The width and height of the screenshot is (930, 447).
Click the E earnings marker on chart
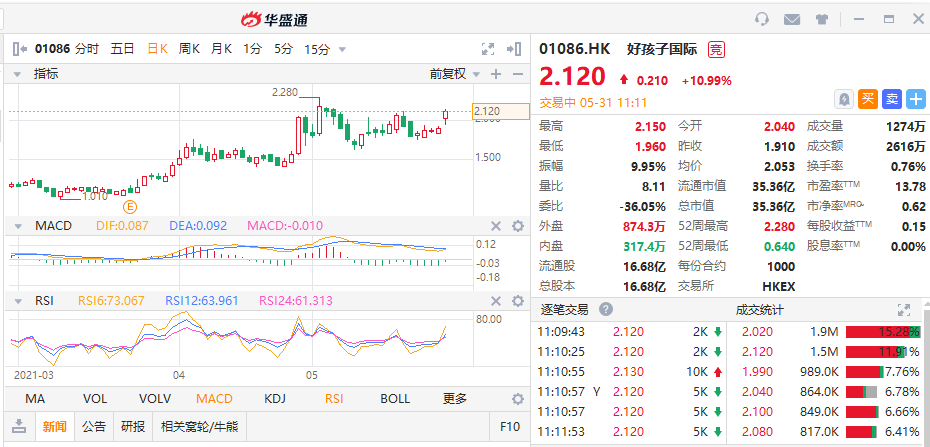click(x=129, y=207)
